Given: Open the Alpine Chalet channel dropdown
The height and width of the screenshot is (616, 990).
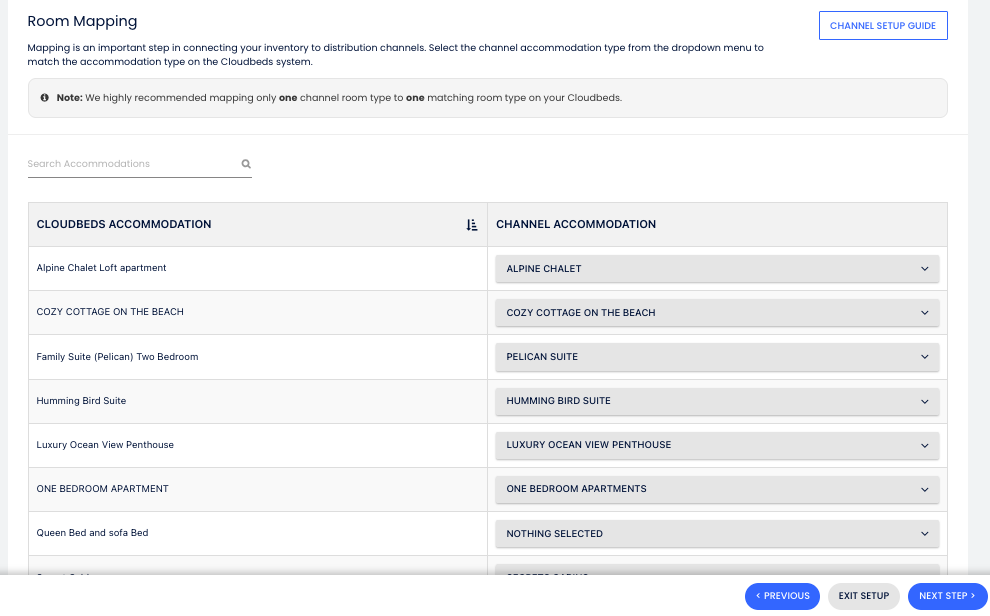Looking at the screenshot, I should (x=717, y=269).
